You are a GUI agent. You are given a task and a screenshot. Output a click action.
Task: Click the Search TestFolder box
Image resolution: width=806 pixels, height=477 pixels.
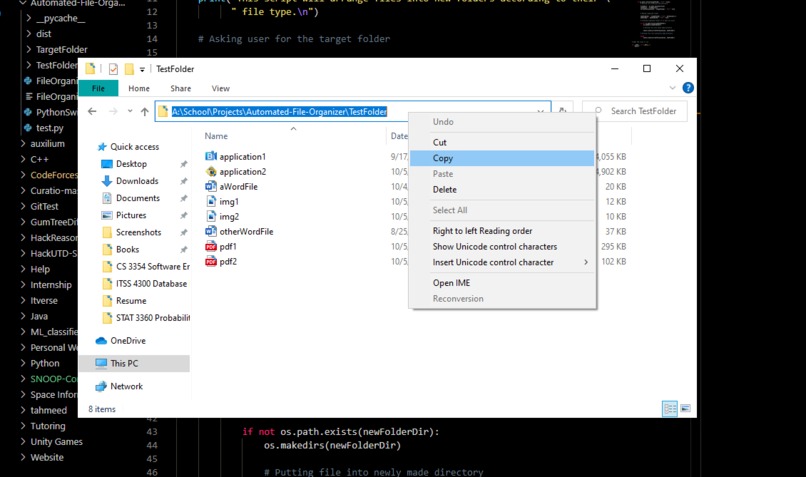(635, 111)
